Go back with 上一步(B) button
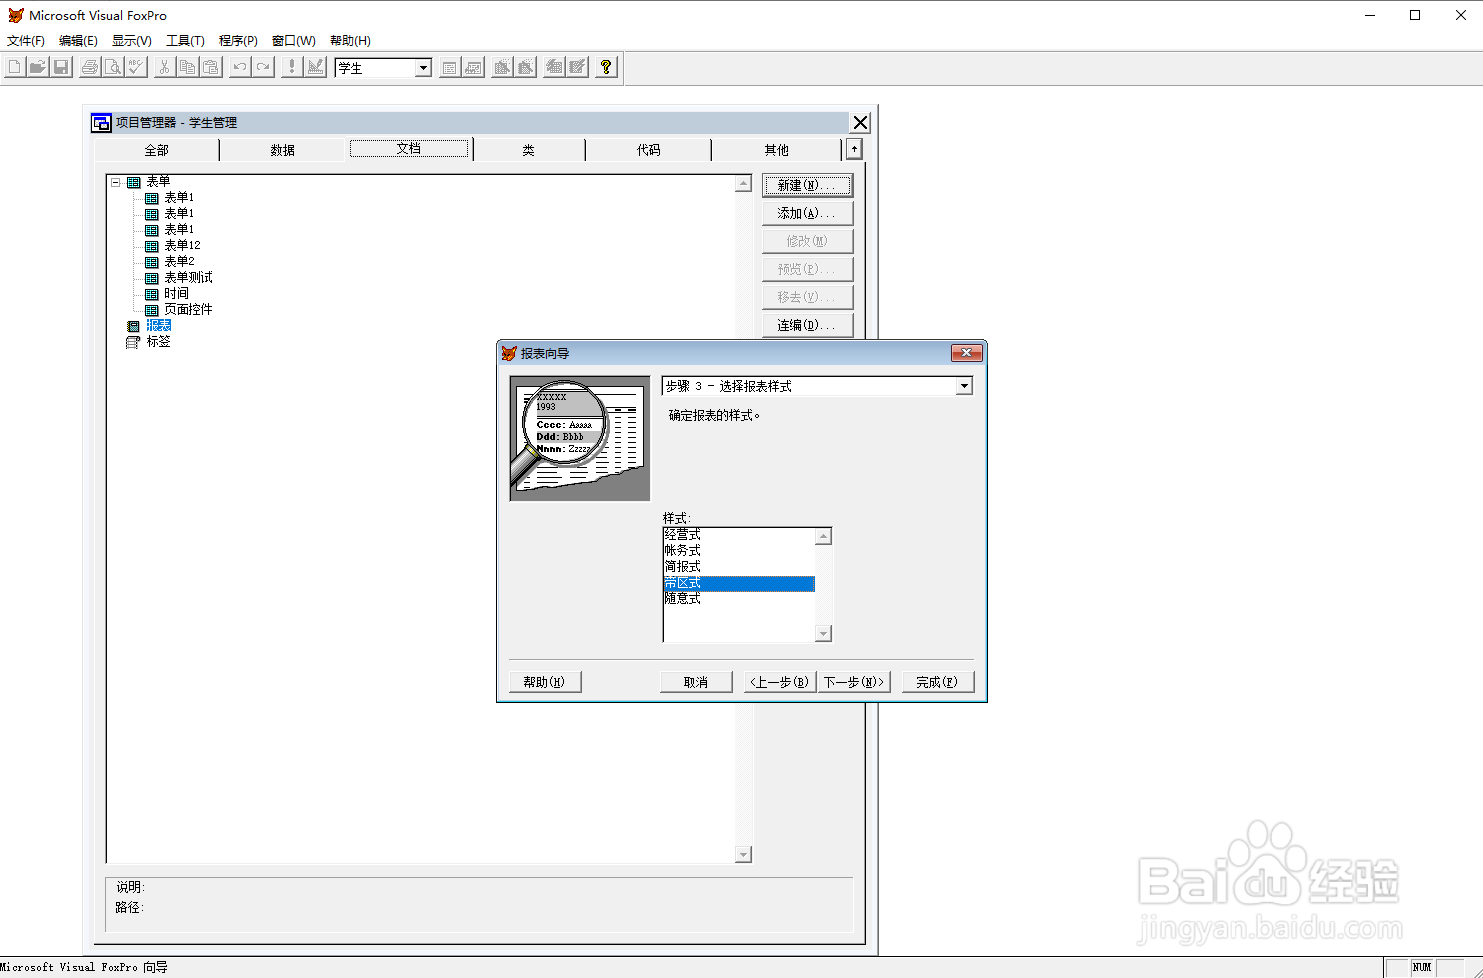 coord(780,682)
